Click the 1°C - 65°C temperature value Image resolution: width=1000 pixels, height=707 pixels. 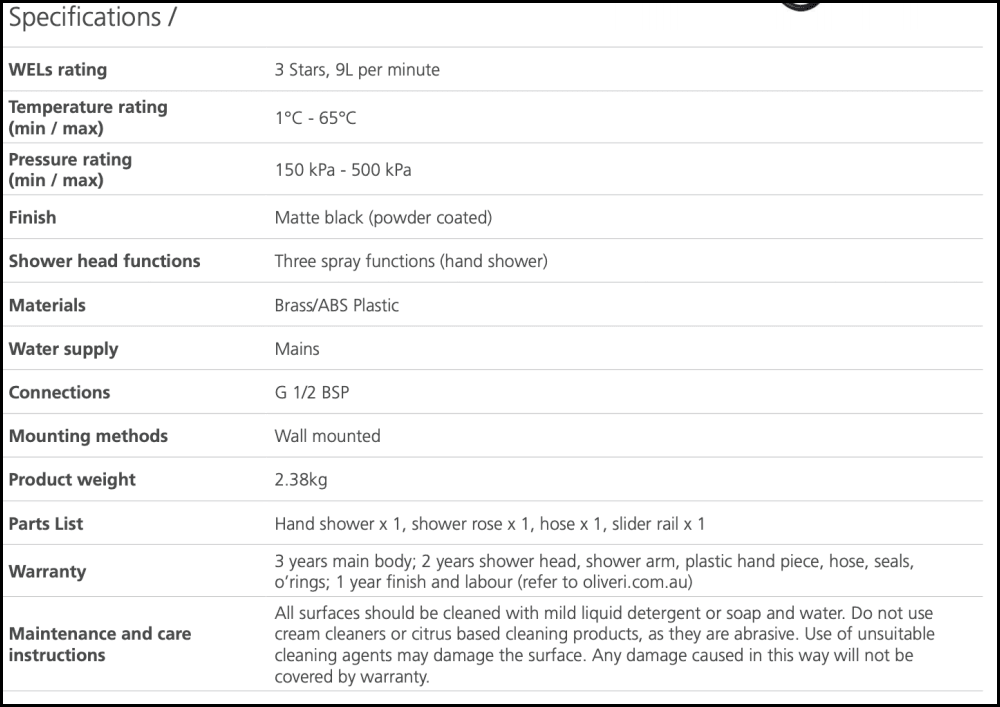pyautogui.click(x=315, y=118)
